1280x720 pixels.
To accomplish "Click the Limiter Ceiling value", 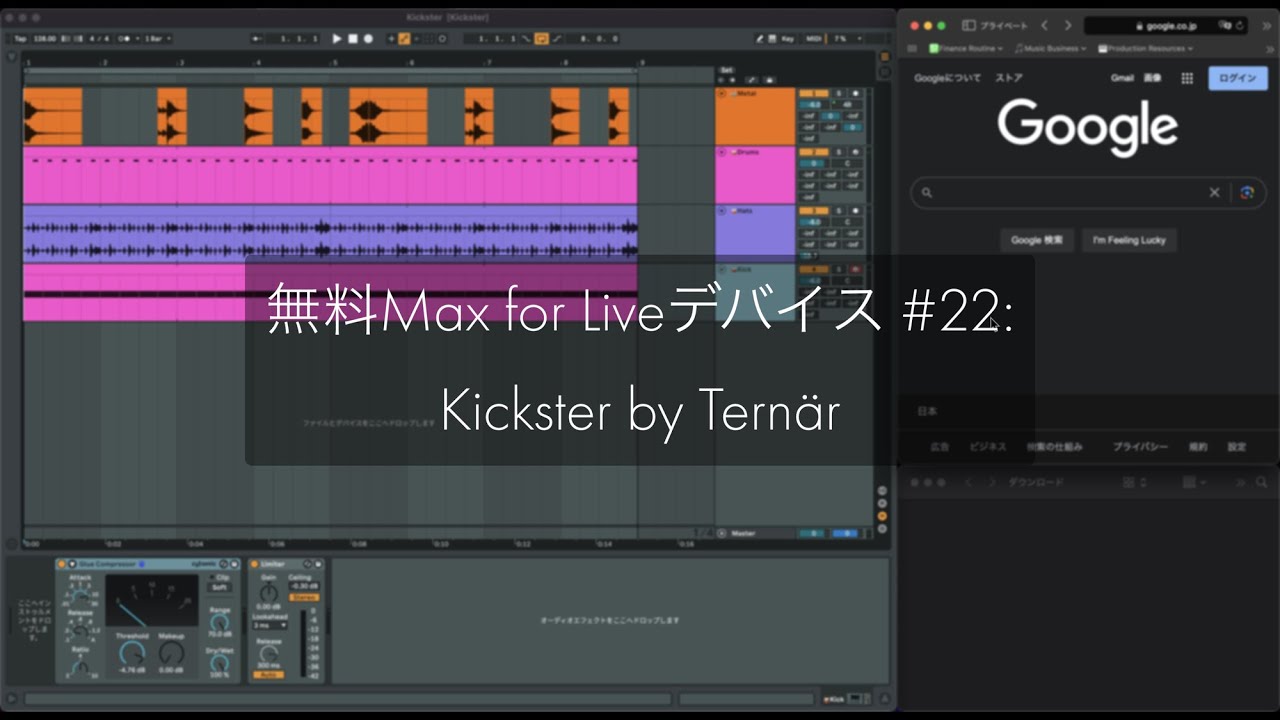I will pos(303,586).
